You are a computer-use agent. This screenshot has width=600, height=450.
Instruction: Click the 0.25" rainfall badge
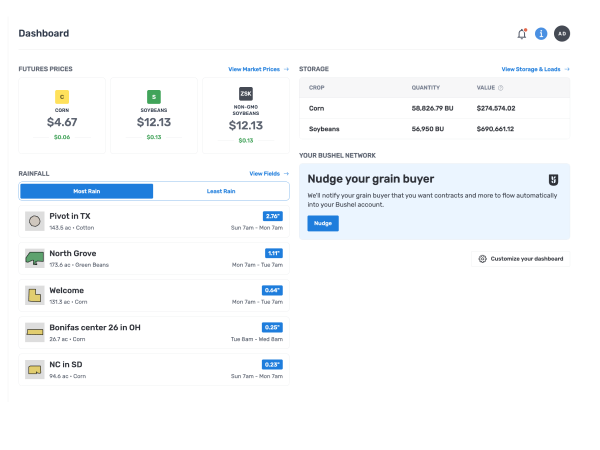point(272,328)
